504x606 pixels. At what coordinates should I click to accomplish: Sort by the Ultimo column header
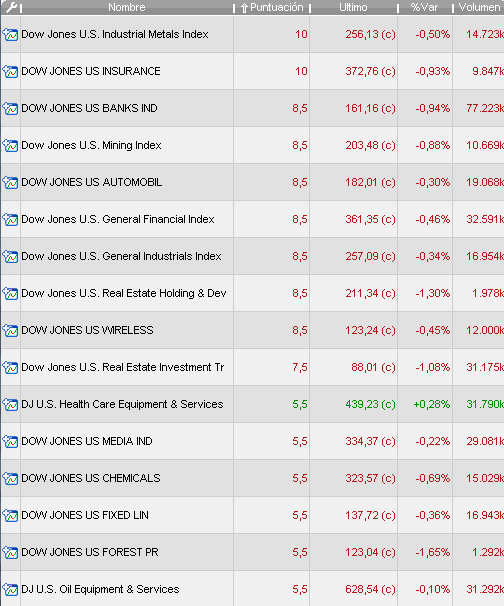pos(353,7)
